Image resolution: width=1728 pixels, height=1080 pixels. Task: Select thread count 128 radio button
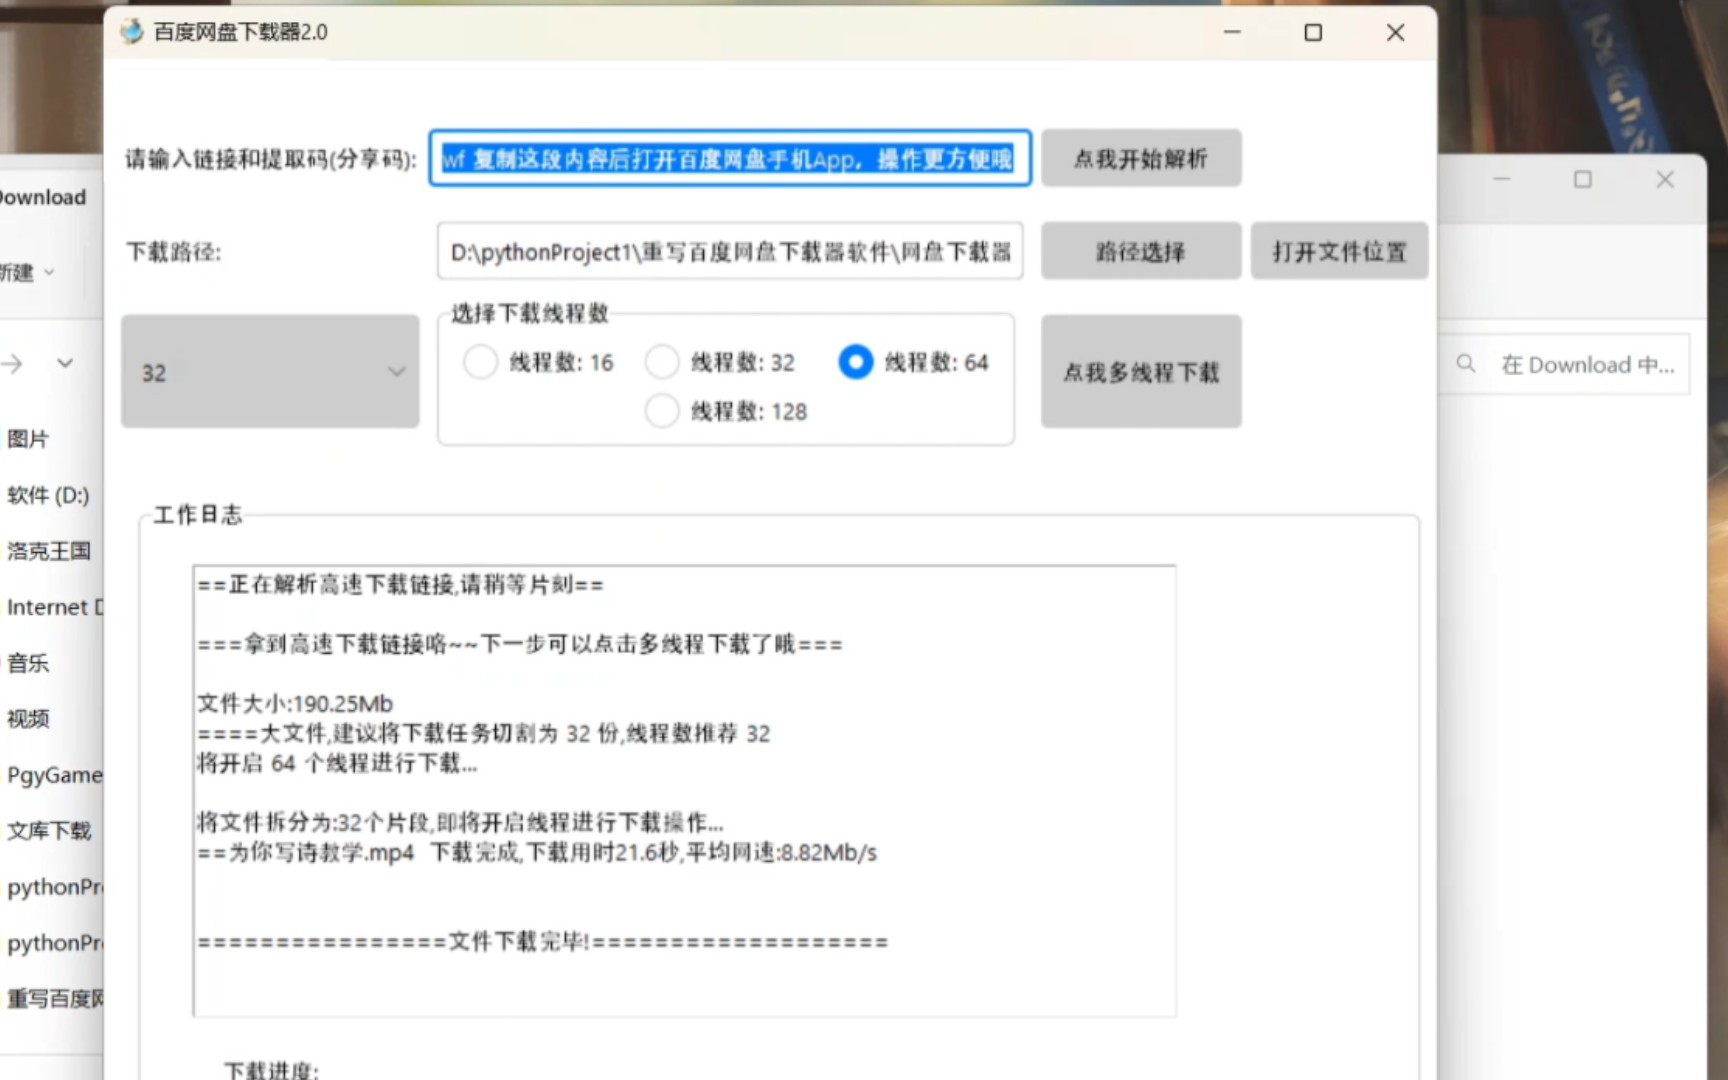[x=661, y=411]
